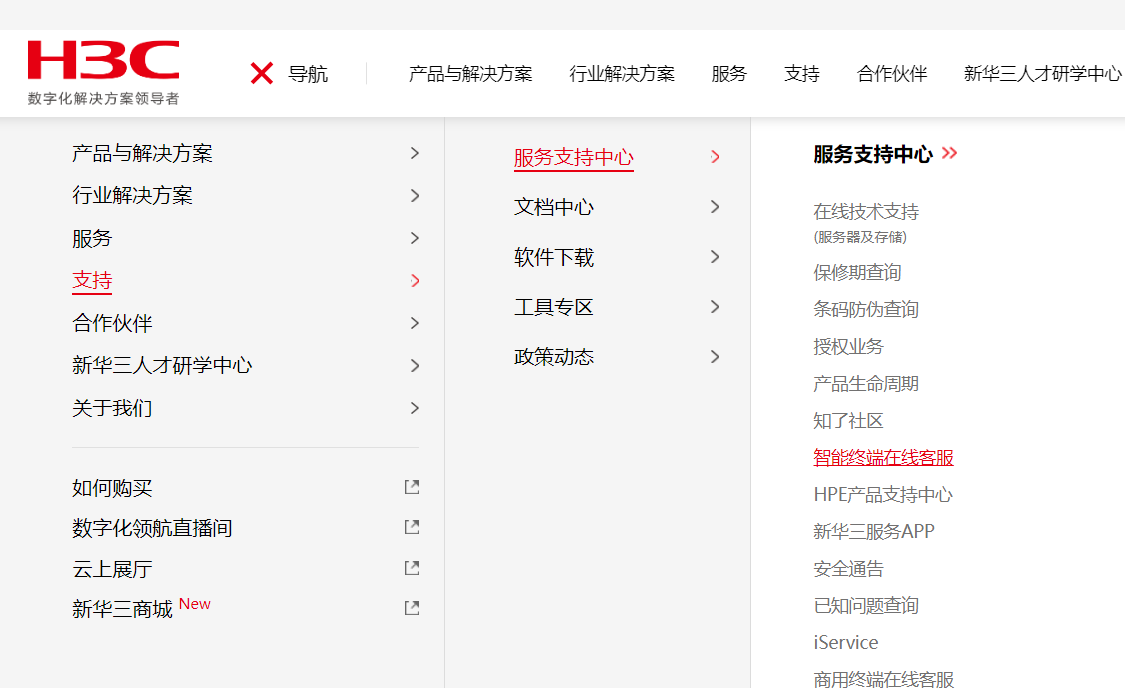Select 关于我们 in left menu

112,408
